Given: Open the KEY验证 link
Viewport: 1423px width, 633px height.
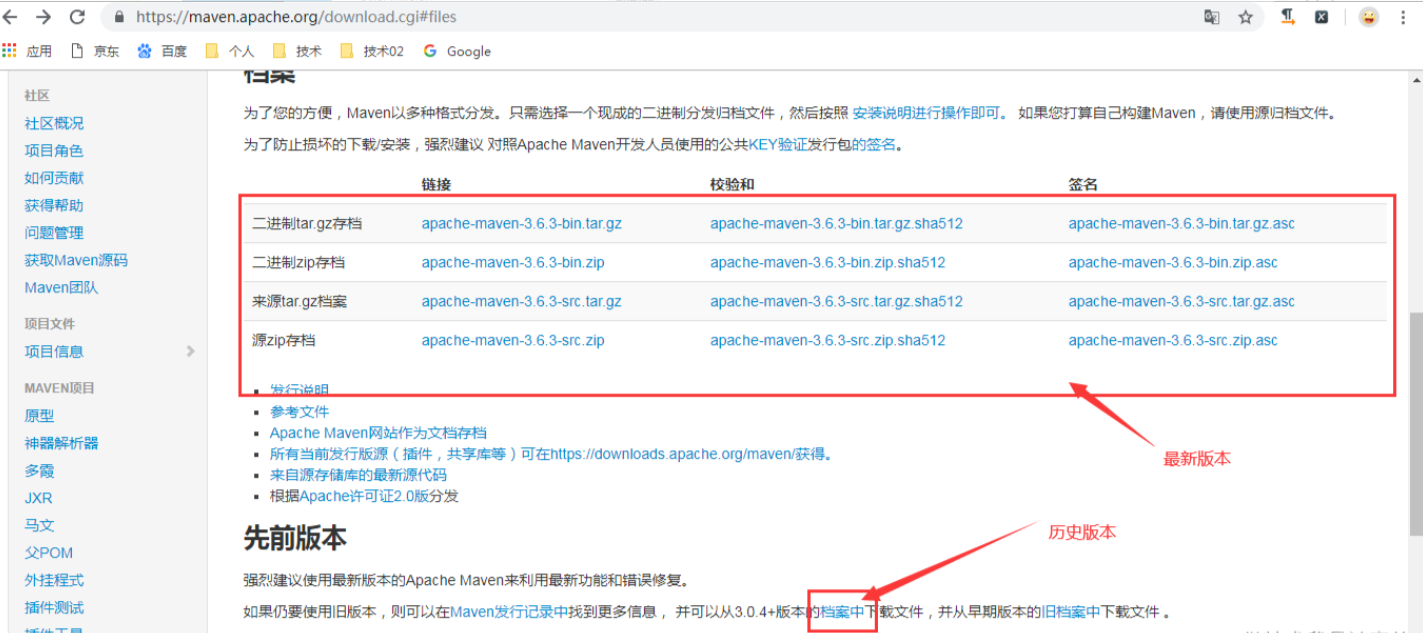Looking at the screenshot, I should [777, 144].
